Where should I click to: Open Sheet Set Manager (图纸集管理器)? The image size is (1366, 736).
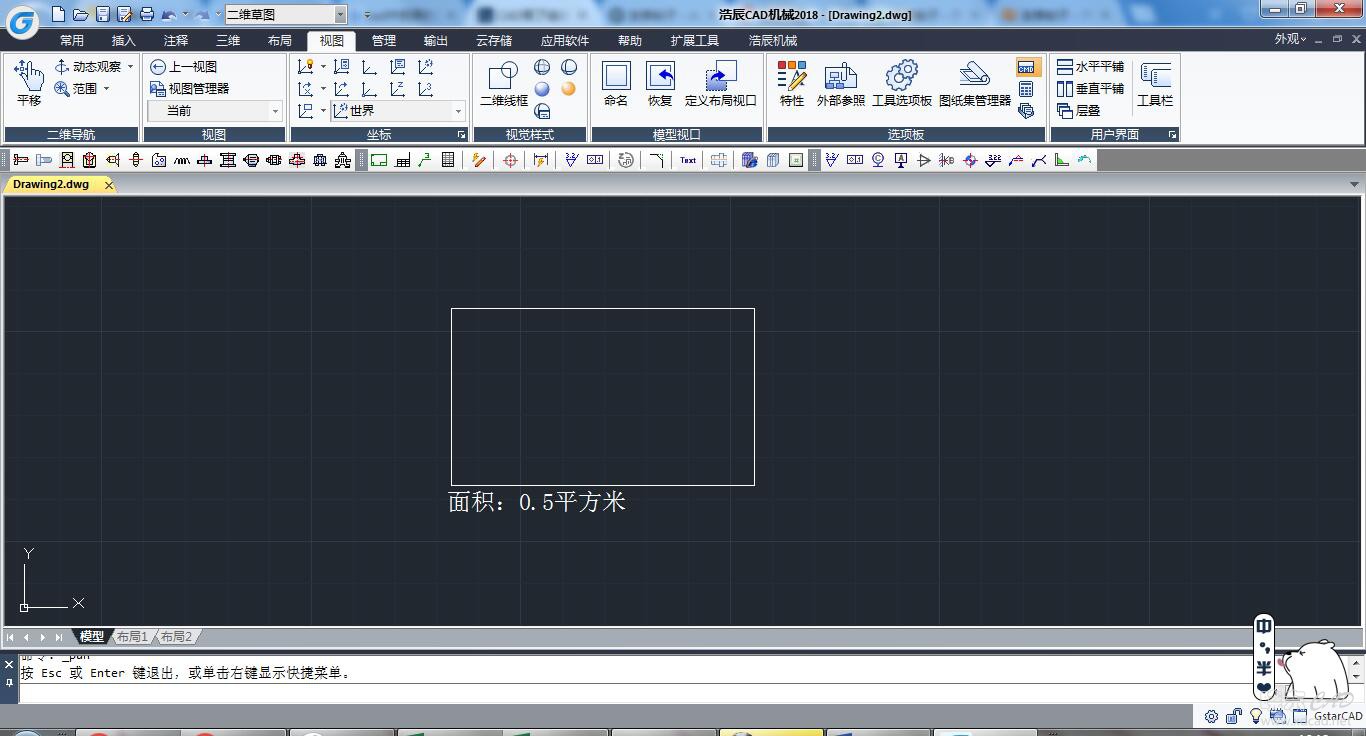pyautogui.click(x=974, y=82)
